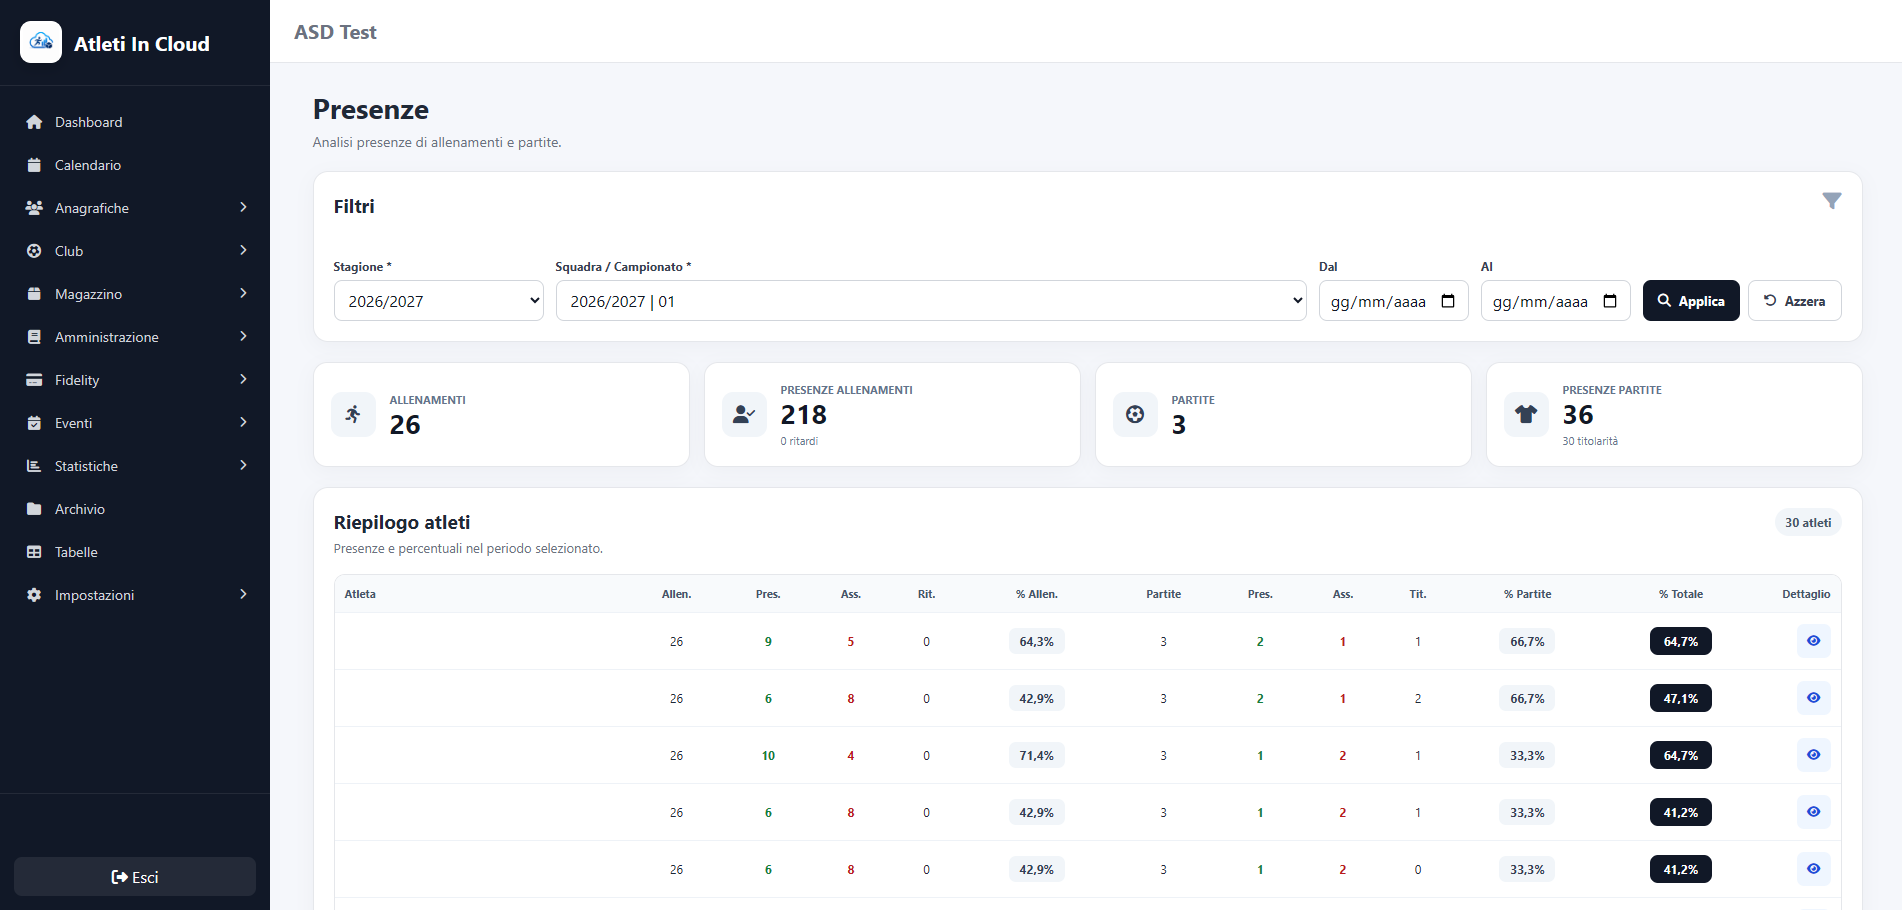Click the Anagrafiche people icon
Image resolution: width=1902 pixels, height=910 pixels.
(34, 208)
